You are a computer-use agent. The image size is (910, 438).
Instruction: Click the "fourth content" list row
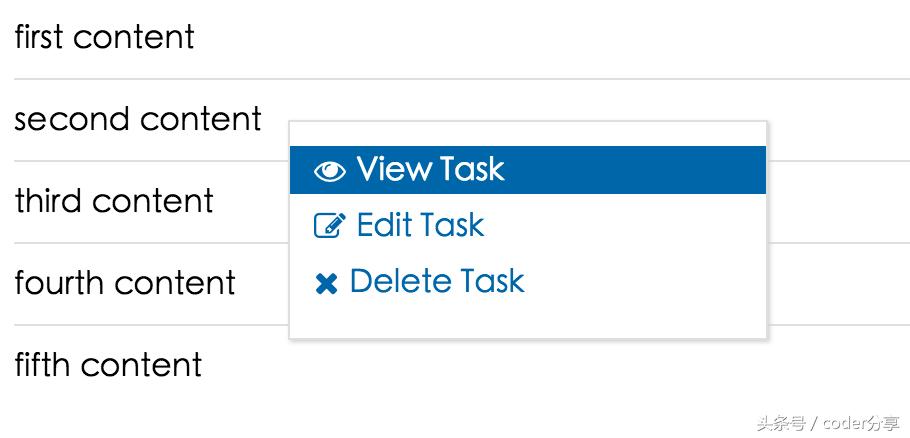tap(125, 283)
